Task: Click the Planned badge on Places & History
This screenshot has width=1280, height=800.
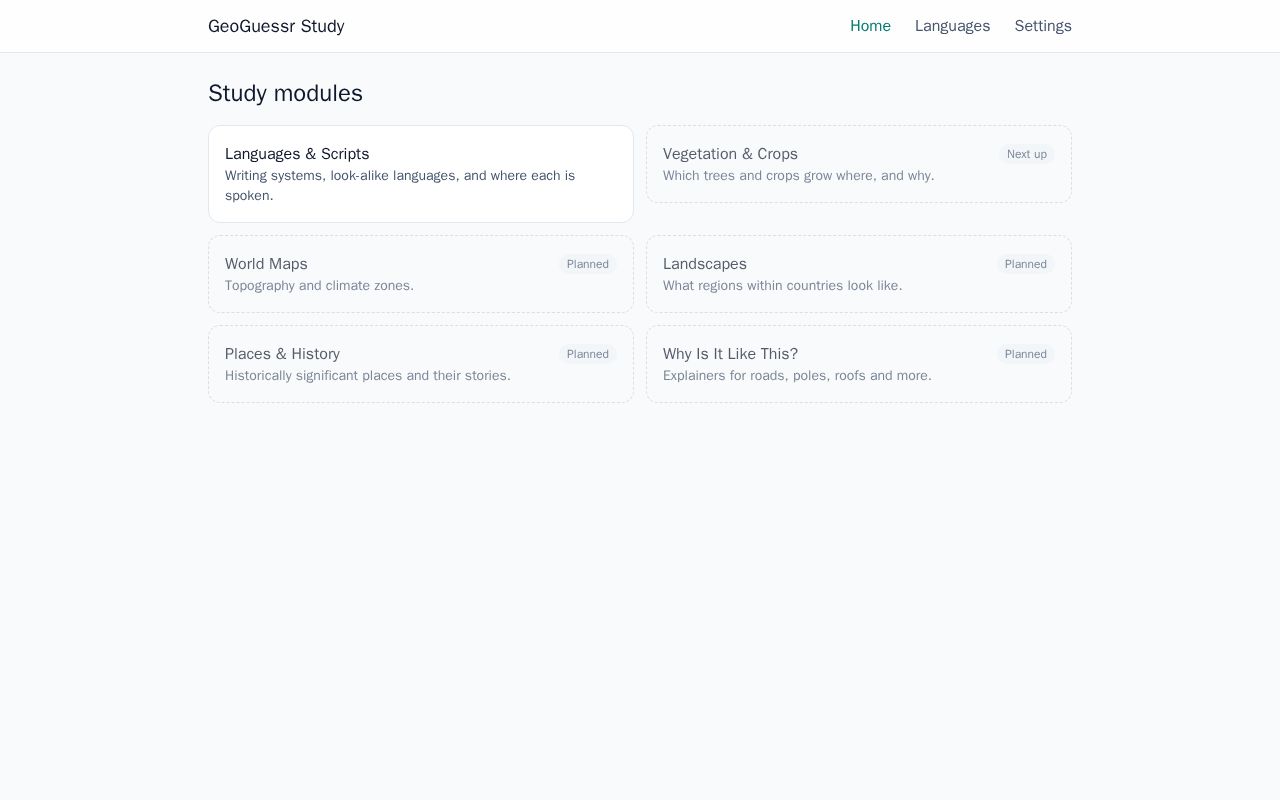Action: (x=588, y=354)
